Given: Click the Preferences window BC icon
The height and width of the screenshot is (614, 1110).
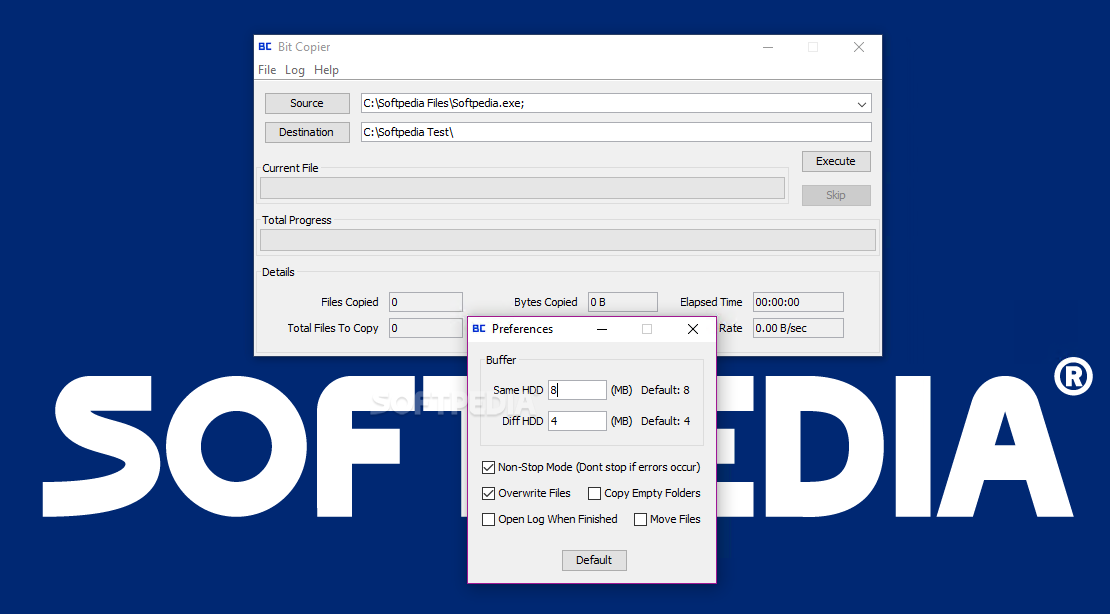Looking at the screenshot, I should tap(479, 329).
